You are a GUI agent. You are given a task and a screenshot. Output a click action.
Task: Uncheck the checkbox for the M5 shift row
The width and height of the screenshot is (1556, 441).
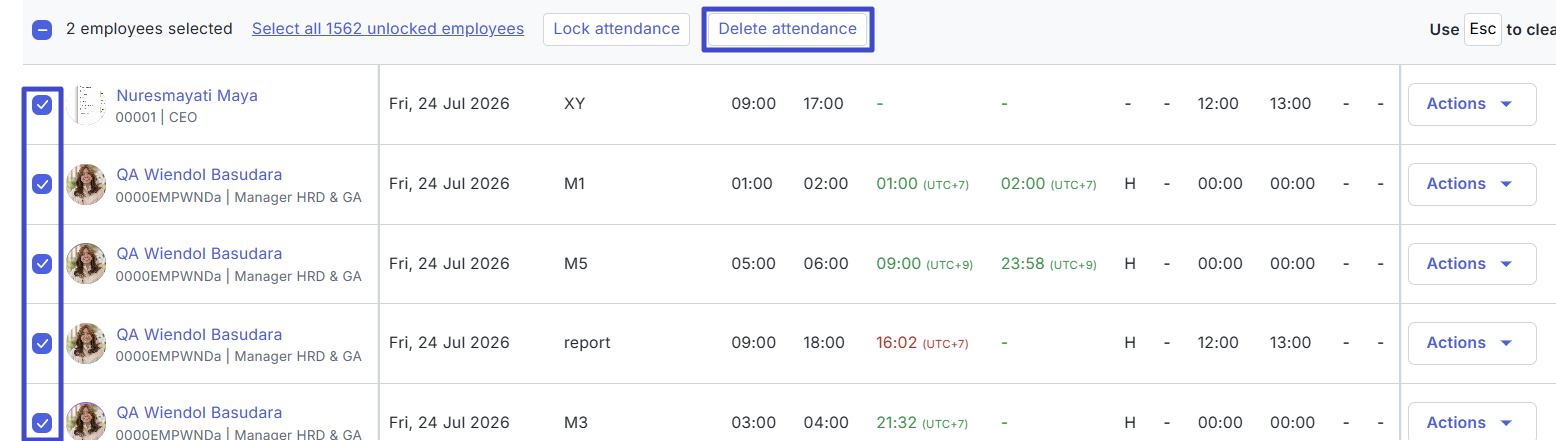42,264
